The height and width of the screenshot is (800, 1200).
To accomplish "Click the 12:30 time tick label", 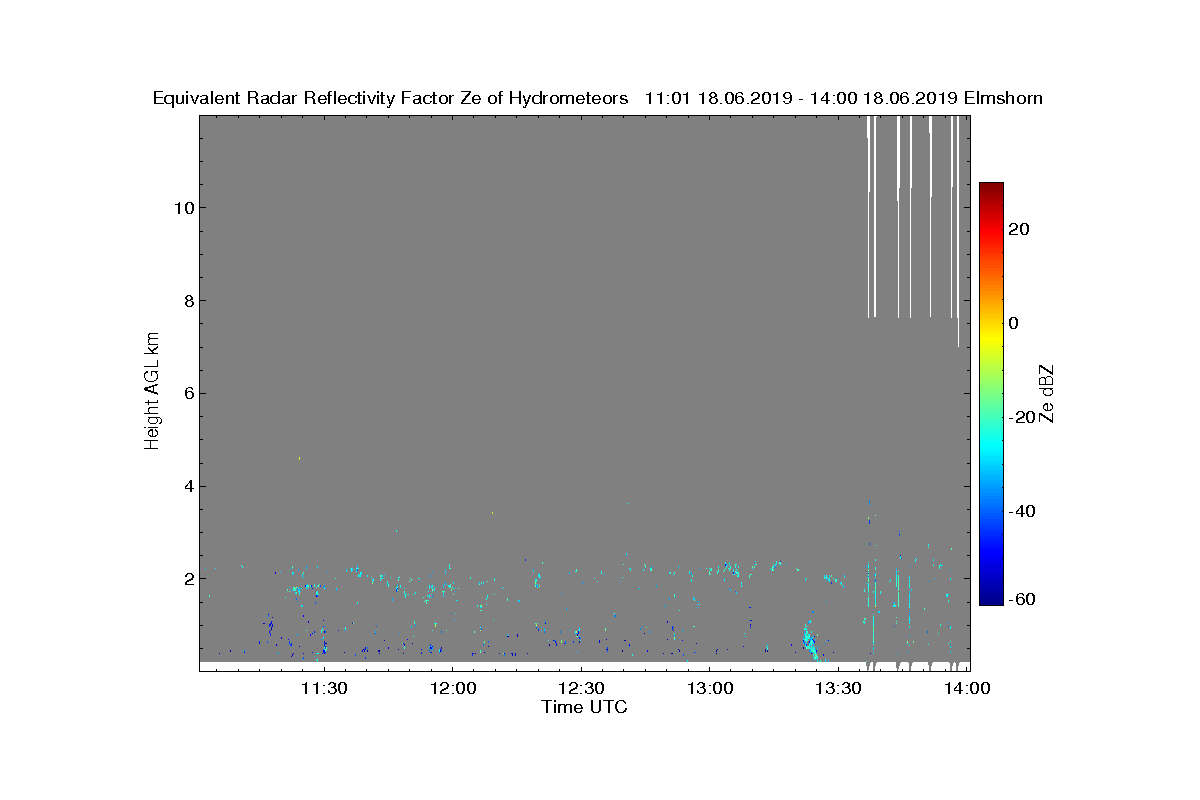I will tap(581, 688).
